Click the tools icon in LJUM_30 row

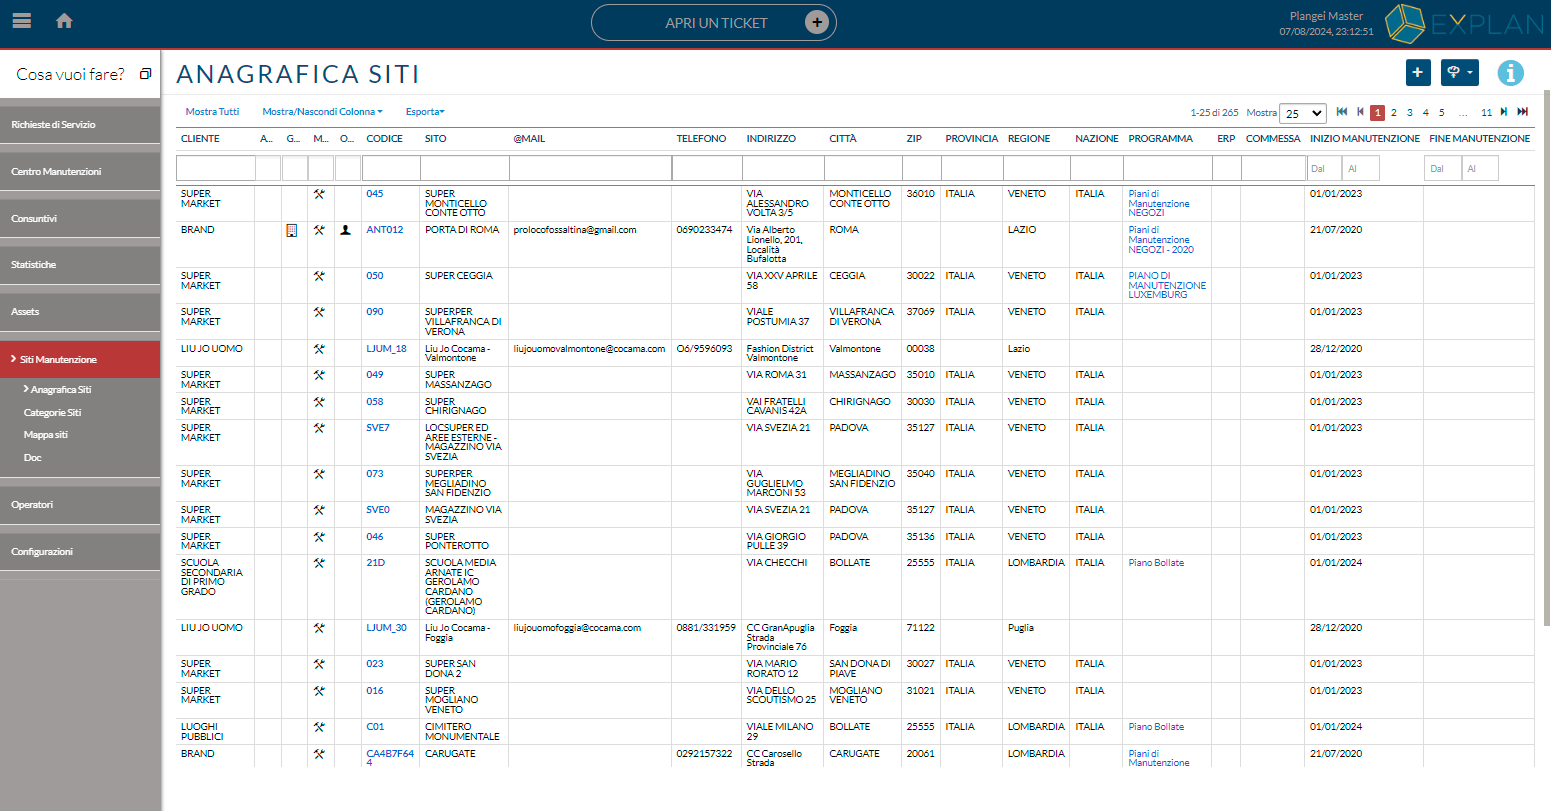[319, 628]
